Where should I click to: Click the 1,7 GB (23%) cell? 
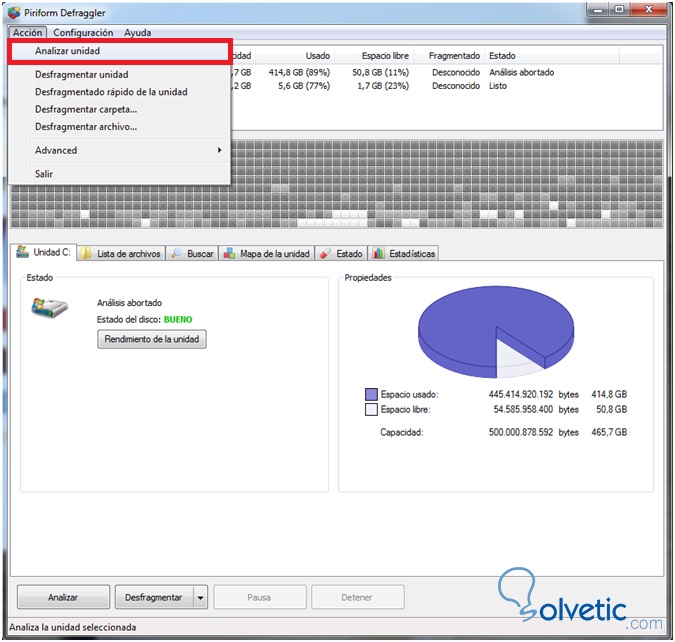click(383, 86)
